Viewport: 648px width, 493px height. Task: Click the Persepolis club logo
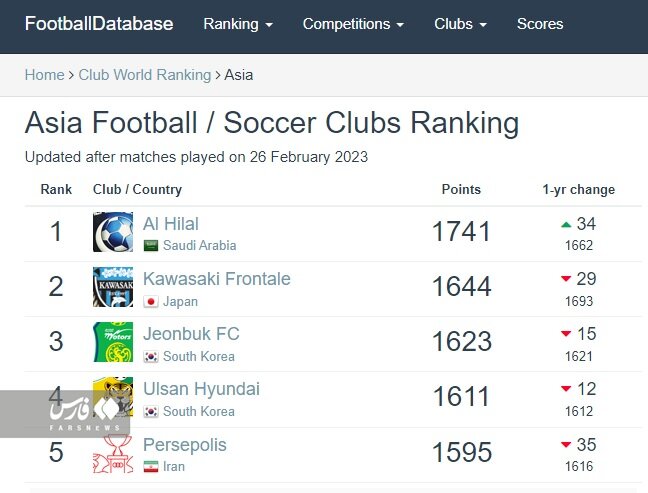(x=113, y=453)
